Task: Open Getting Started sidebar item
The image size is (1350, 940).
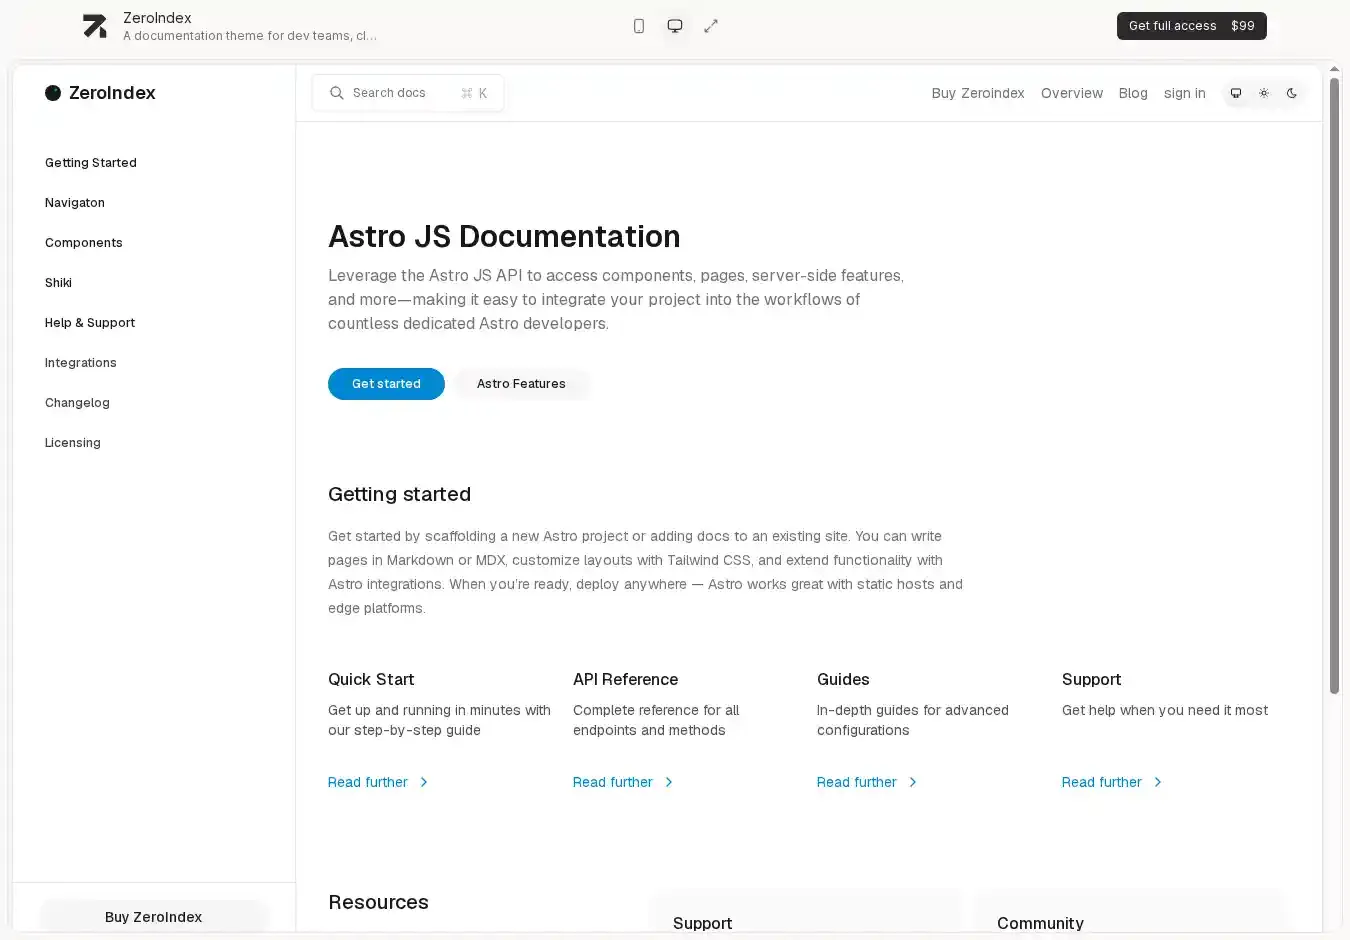Action: click(91, 163)
